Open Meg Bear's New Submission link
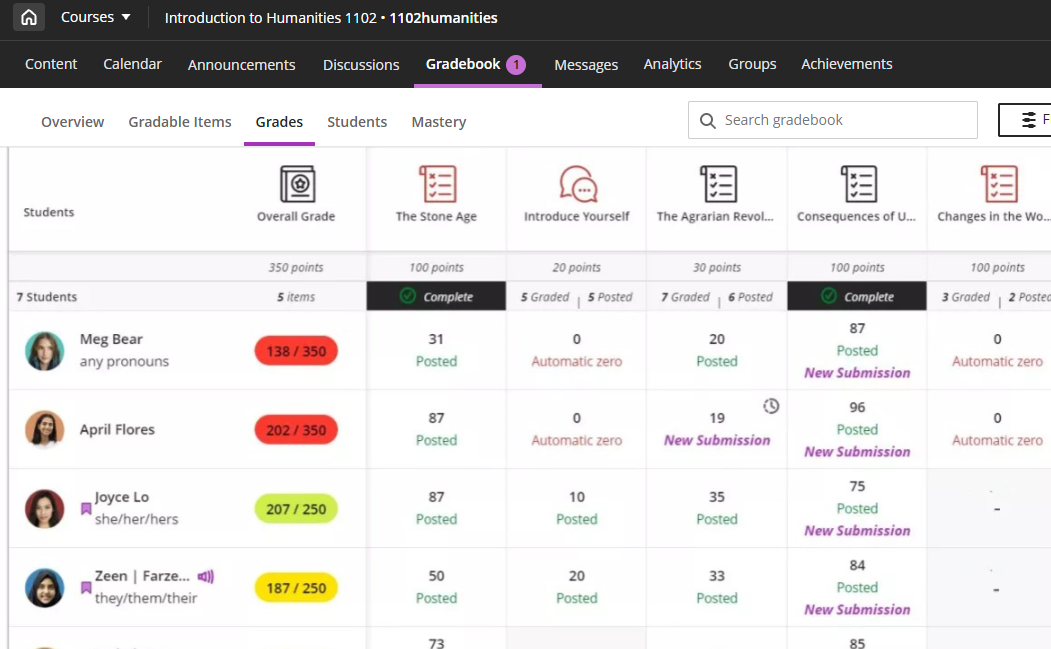1051x649 pixels. pyautogui.click(x=856, y=372)
